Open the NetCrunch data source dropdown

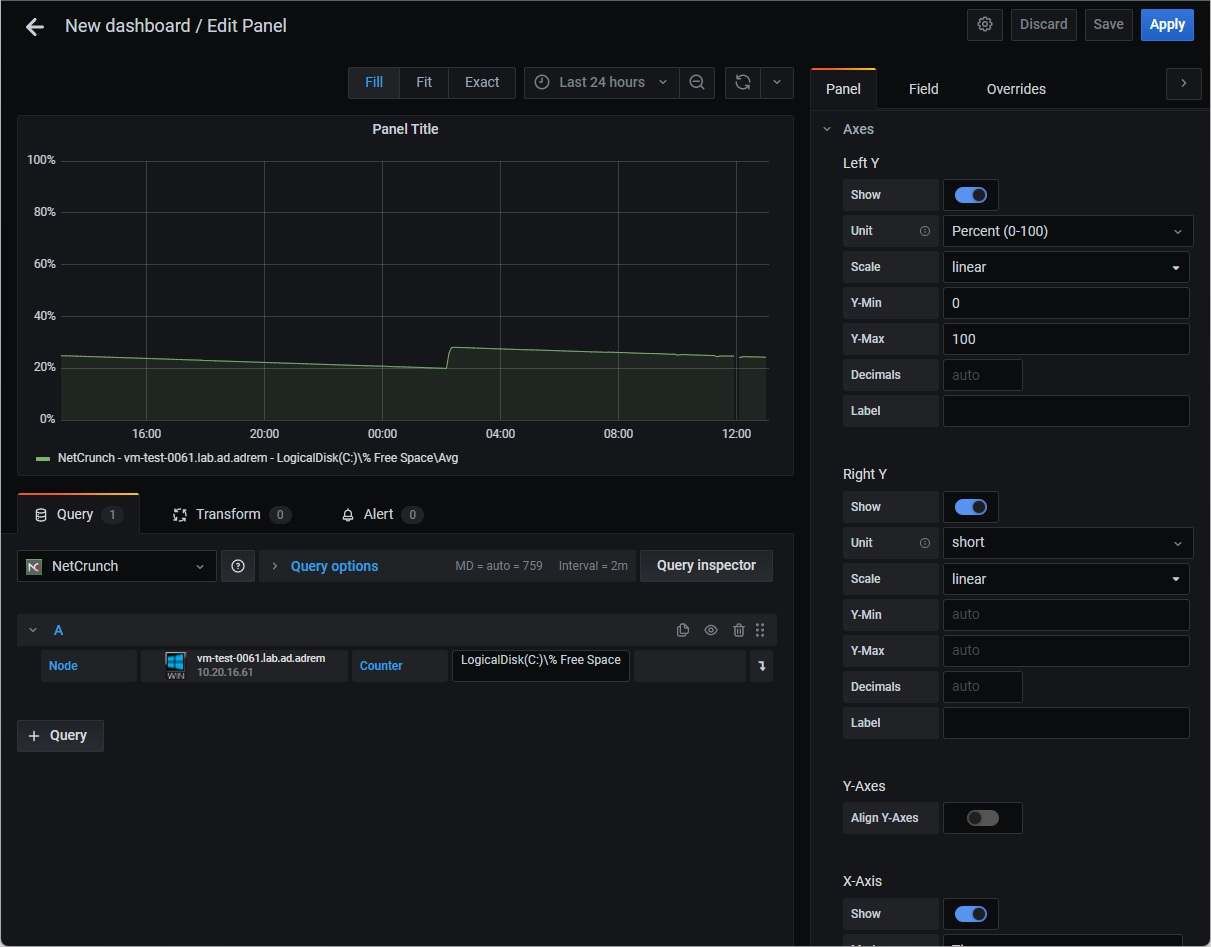tap(117, 566)
